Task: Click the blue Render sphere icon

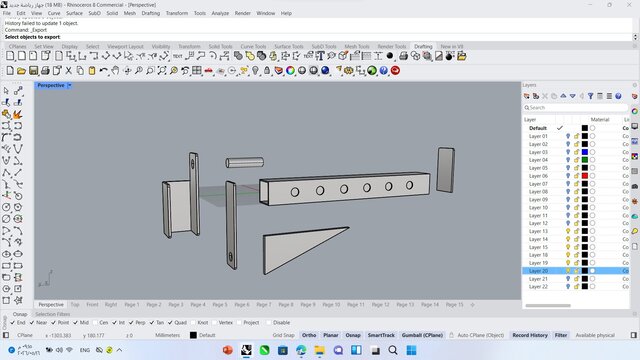Action: pos(325,71)
